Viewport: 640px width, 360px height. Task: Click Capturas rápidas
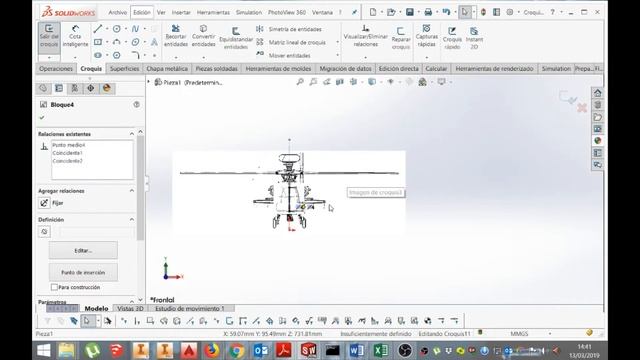[x=427, y=36]
